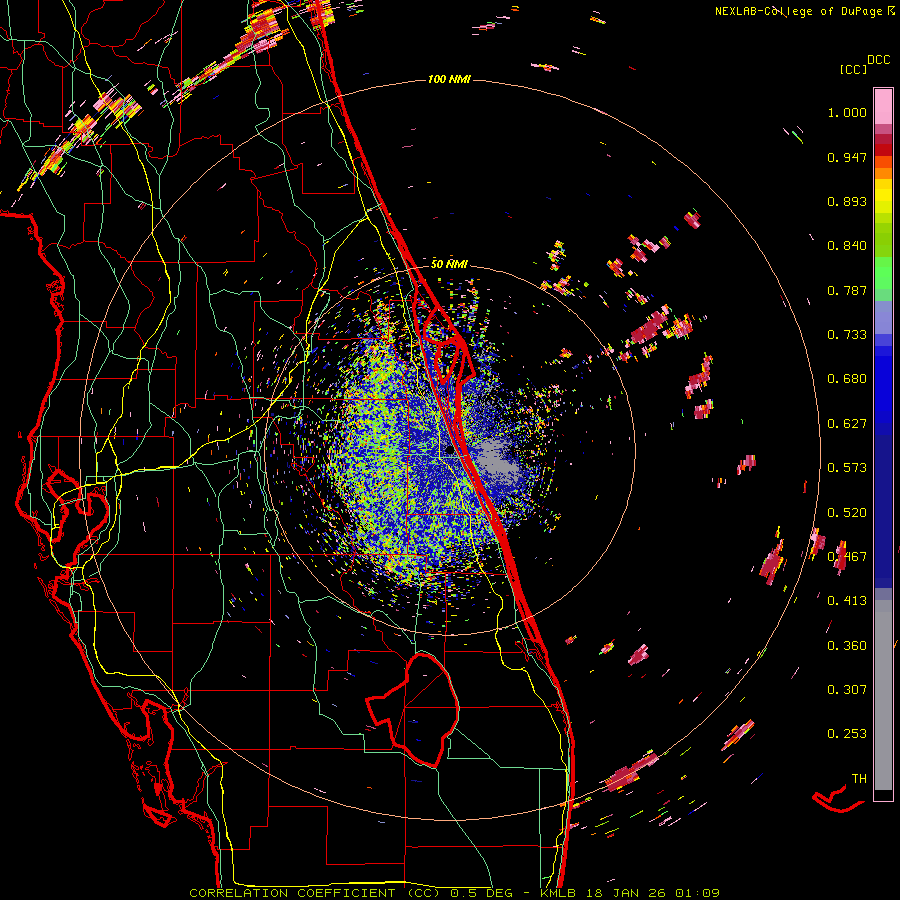This screenshot has height=900, width=900.
Task: Select the 0.733 legend value
Action: (847, 335)
